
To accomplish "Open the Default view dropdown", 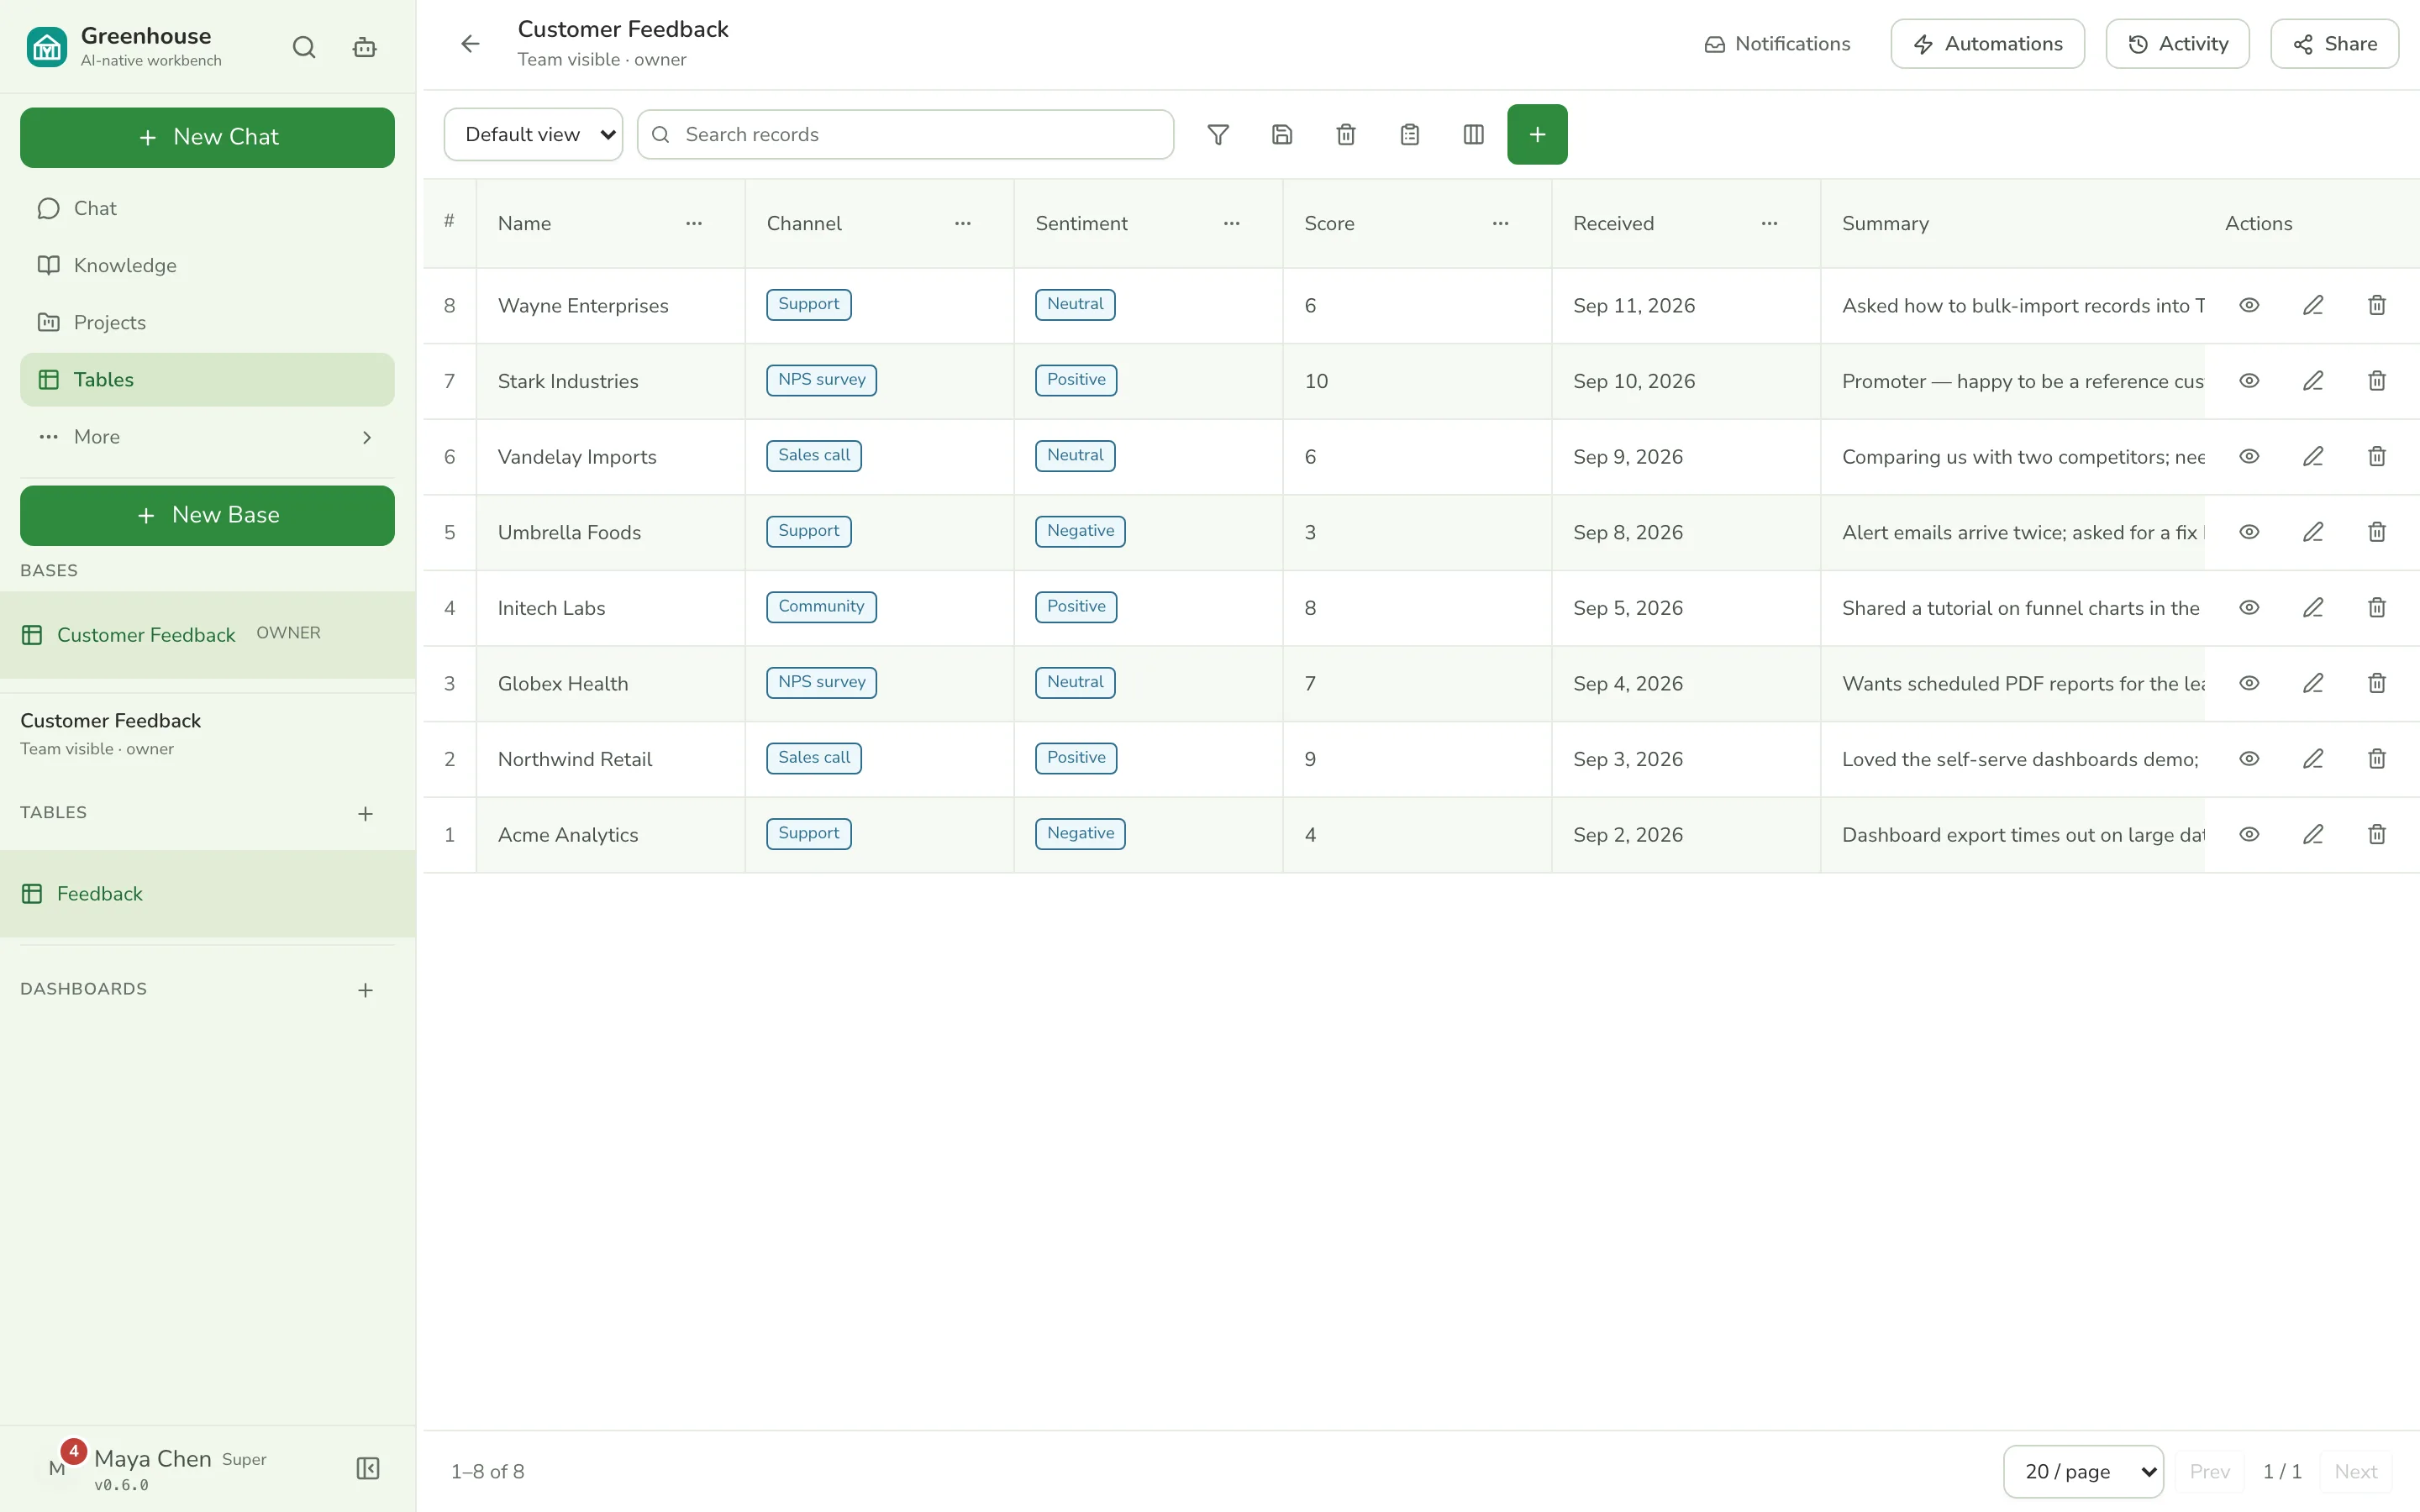I will tap(533, 134).
